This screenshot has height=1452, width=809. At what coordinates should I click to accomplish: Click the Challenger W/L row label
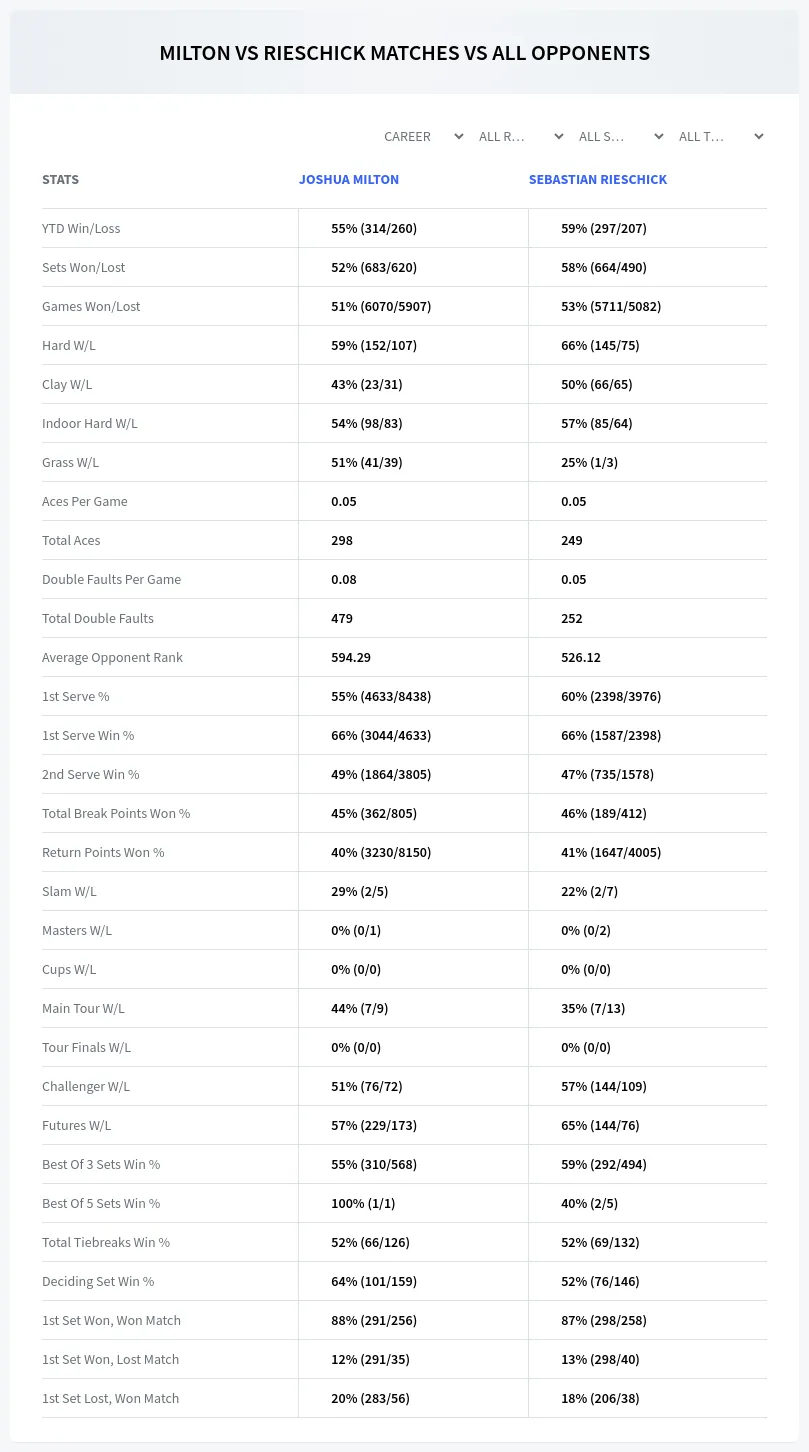[86, 1086]
